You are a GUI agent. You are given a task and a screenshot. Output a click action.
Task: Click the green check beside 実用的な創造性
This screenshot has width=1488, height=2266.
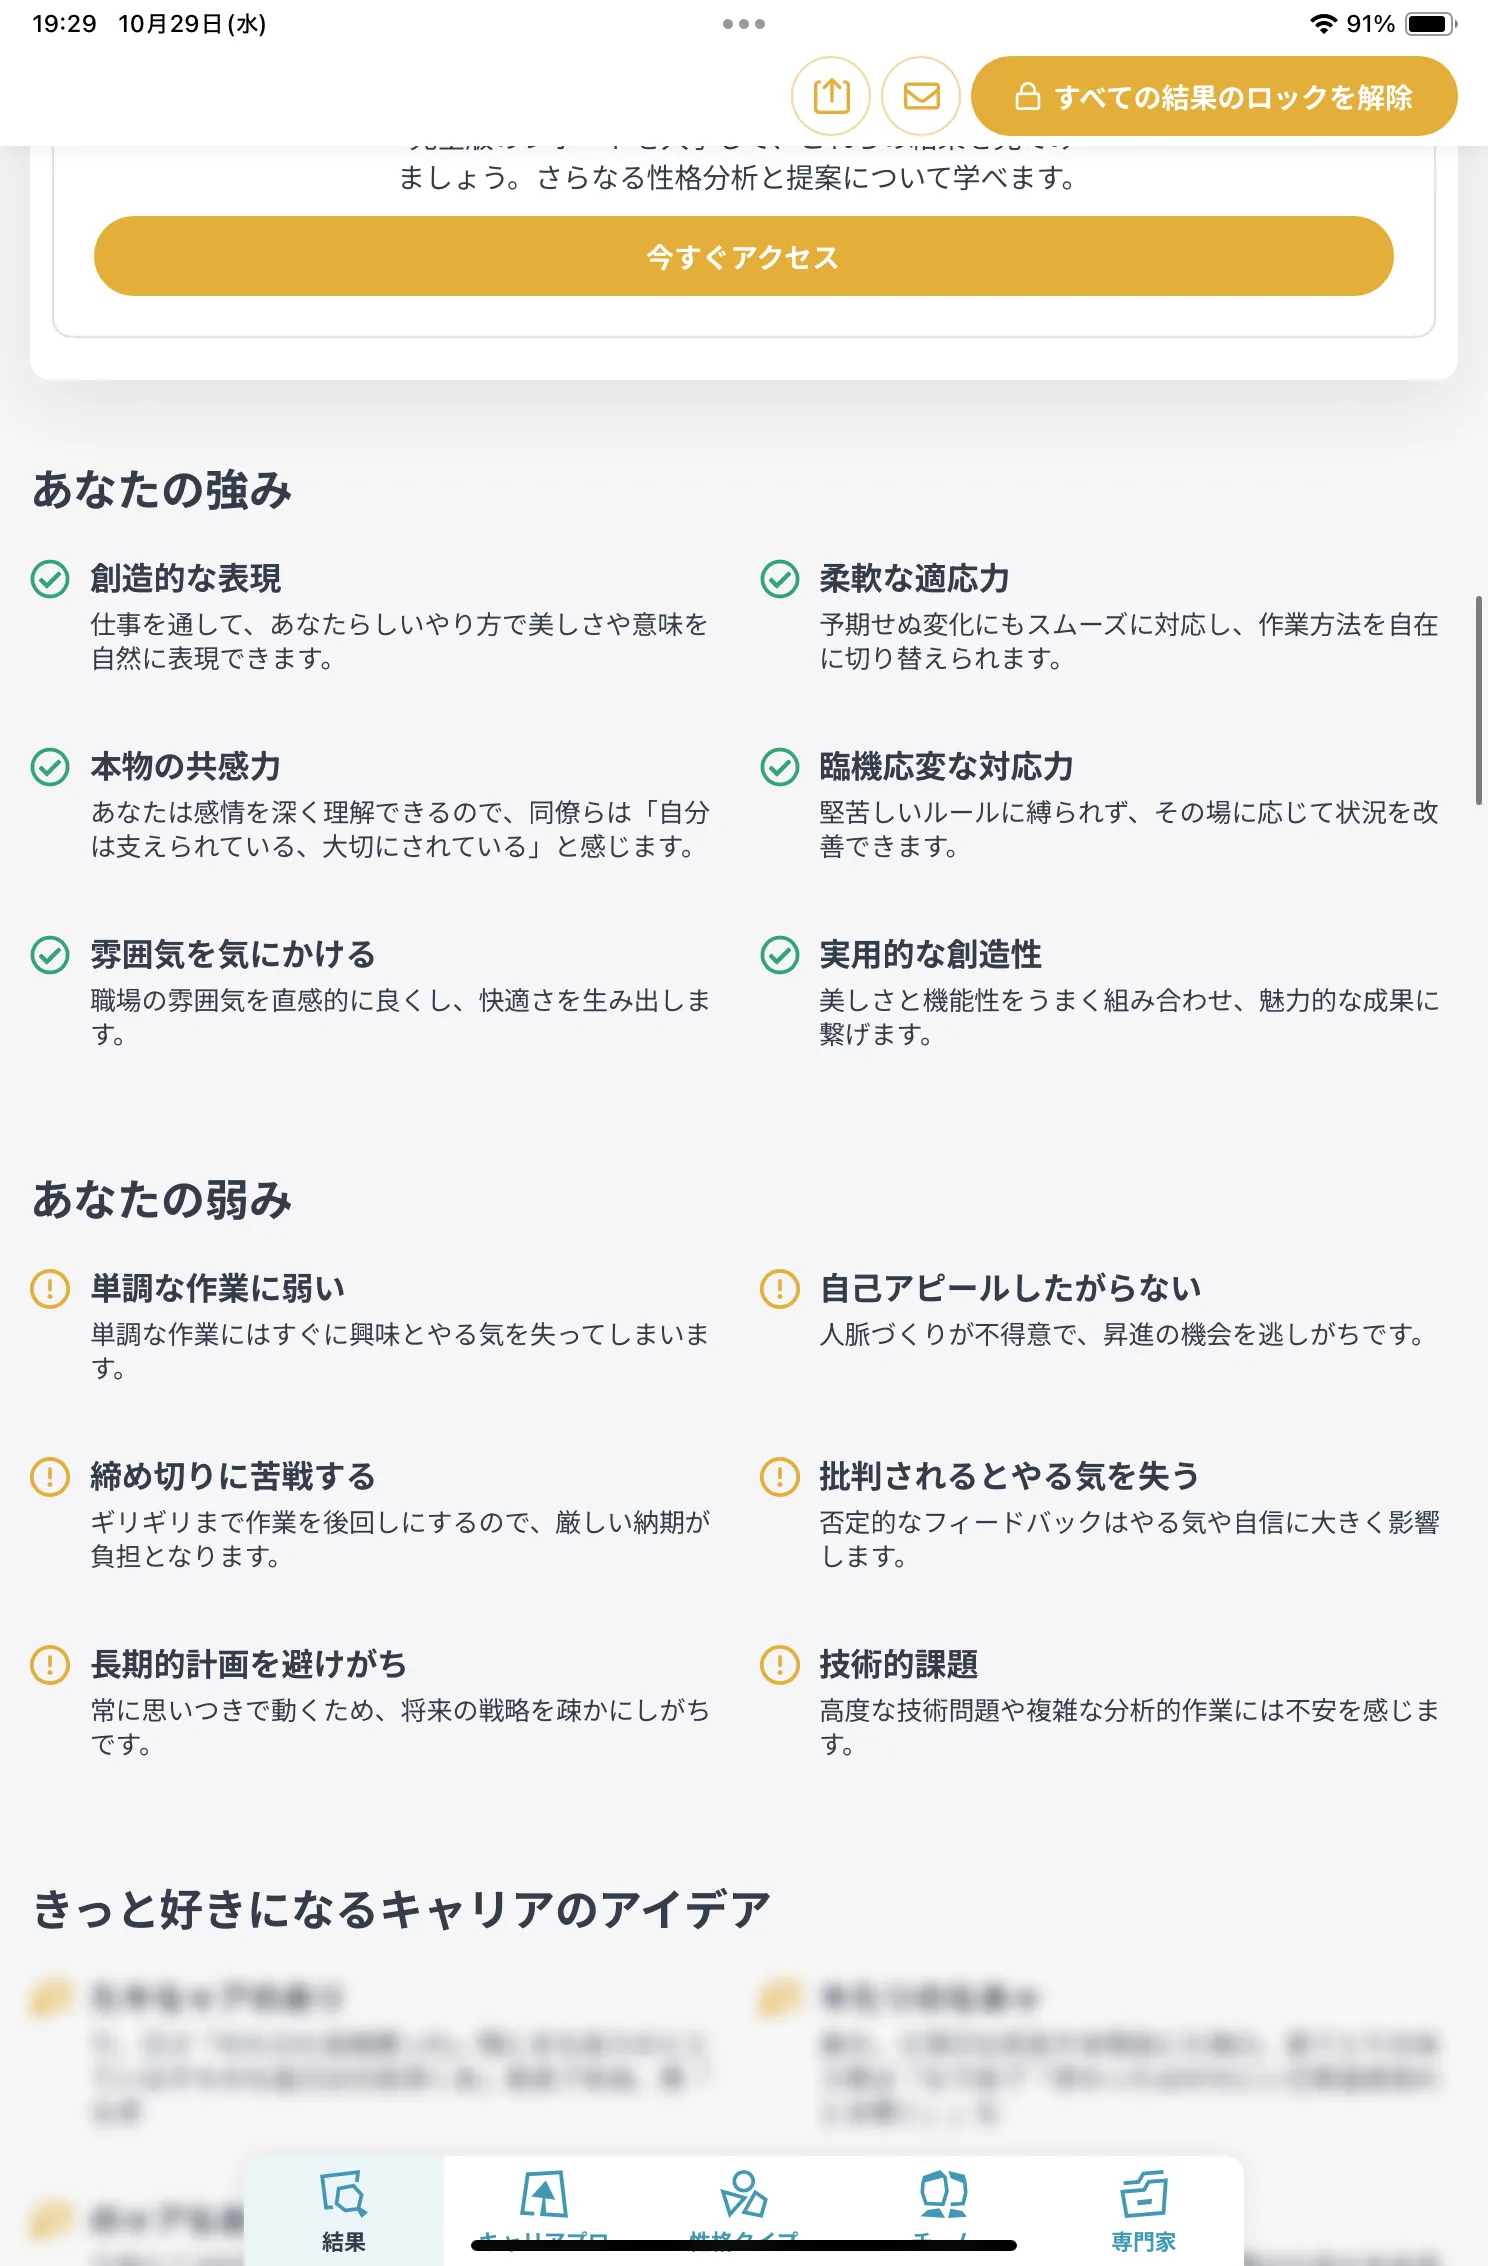point(780,955)
